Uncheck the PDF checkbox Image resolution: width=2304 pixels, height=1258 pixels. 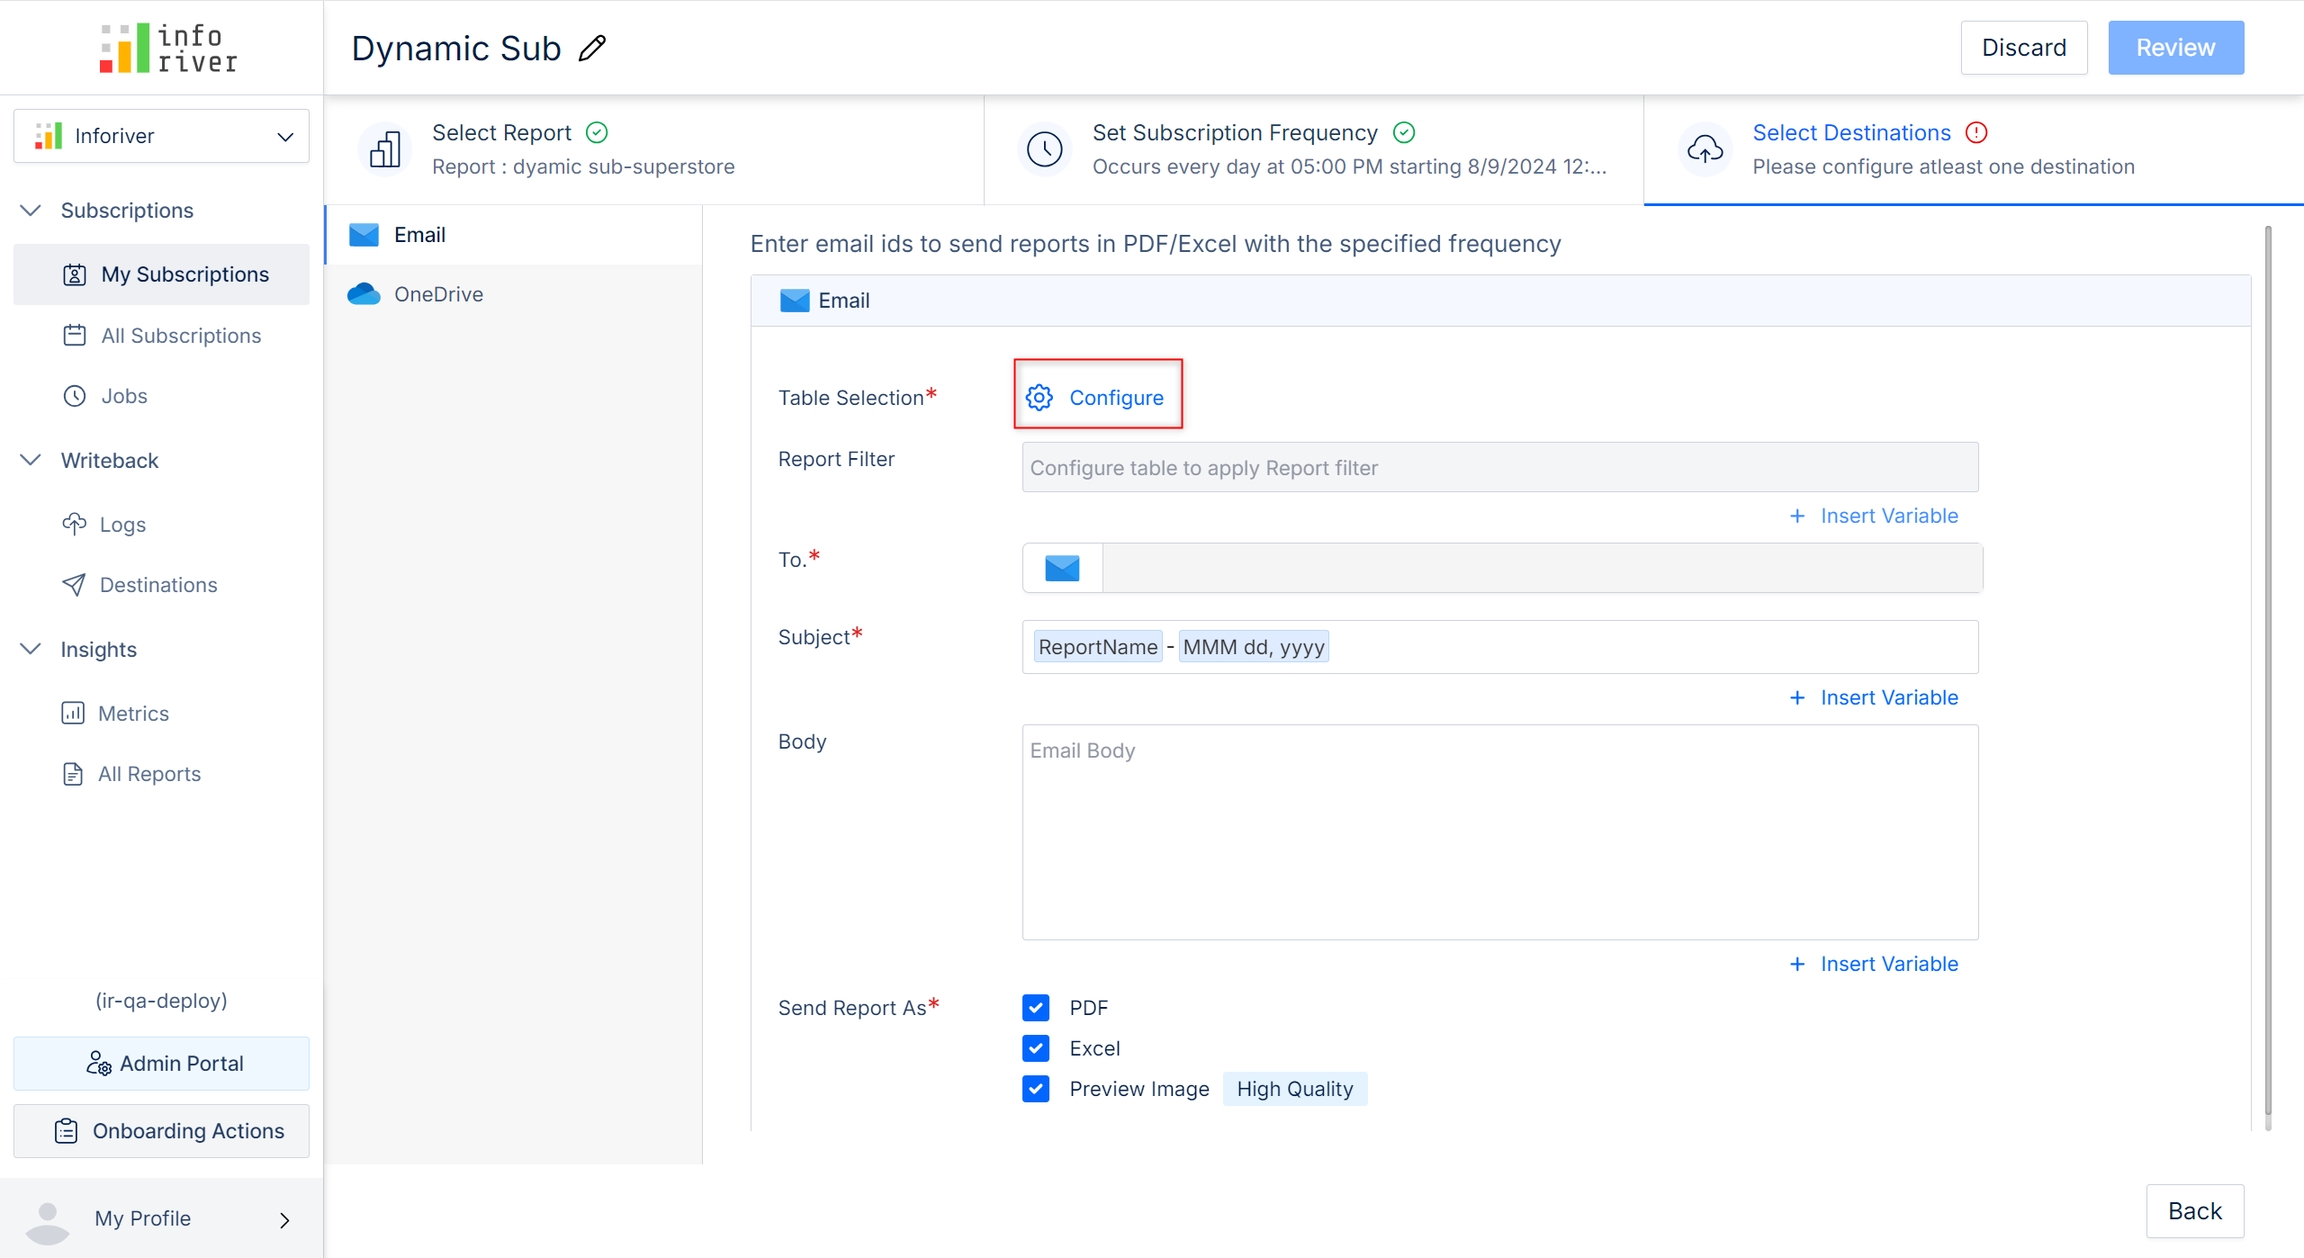1036,1007
